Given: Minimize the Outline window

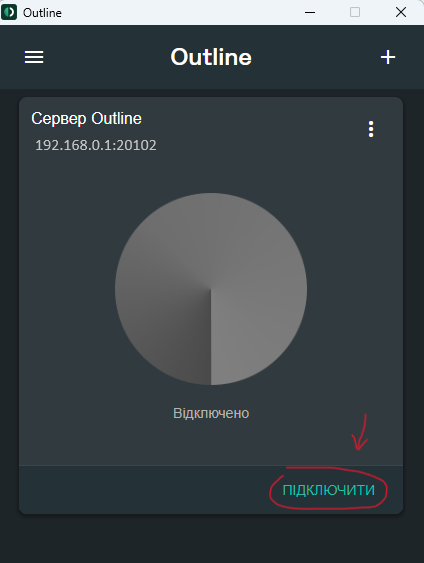Looking at the screenshot, I should click(x=310, y=12).
